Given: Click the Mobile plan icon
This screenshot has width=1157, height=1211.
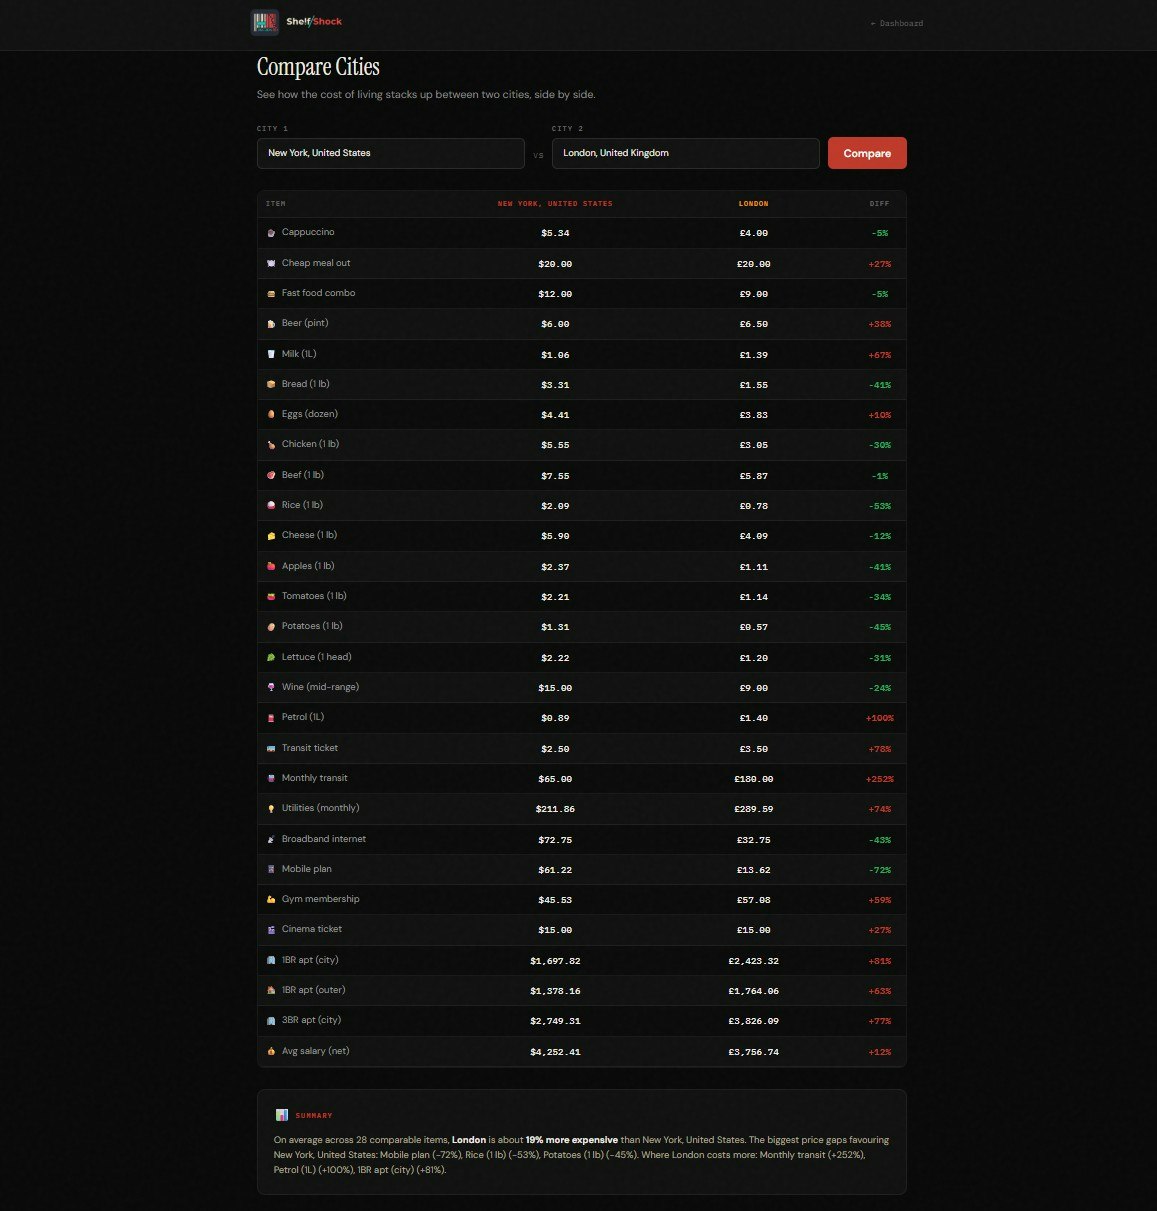Looking at the screenshot, I should (x=271, y=869).
